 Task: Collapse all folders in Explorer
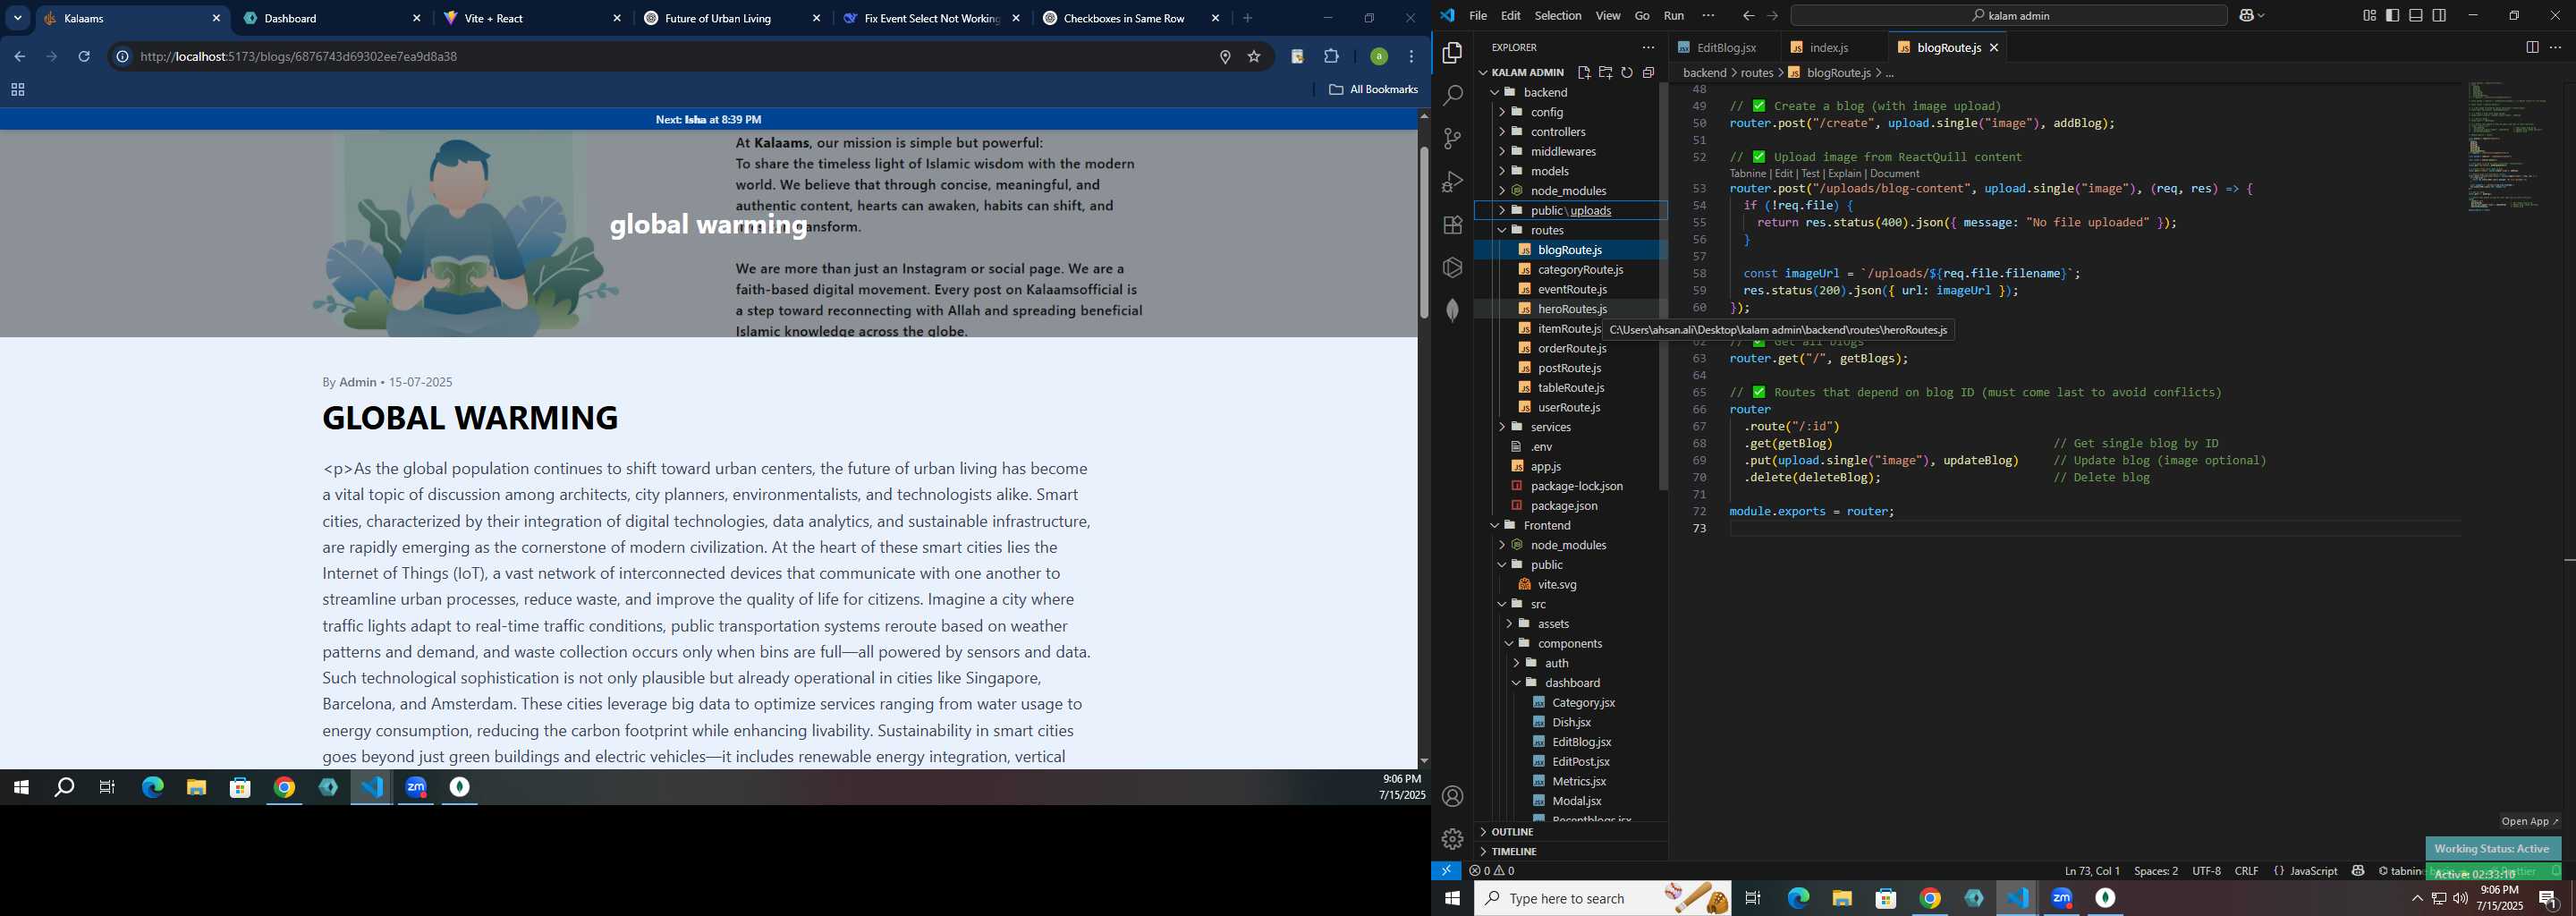point(1648,72)
